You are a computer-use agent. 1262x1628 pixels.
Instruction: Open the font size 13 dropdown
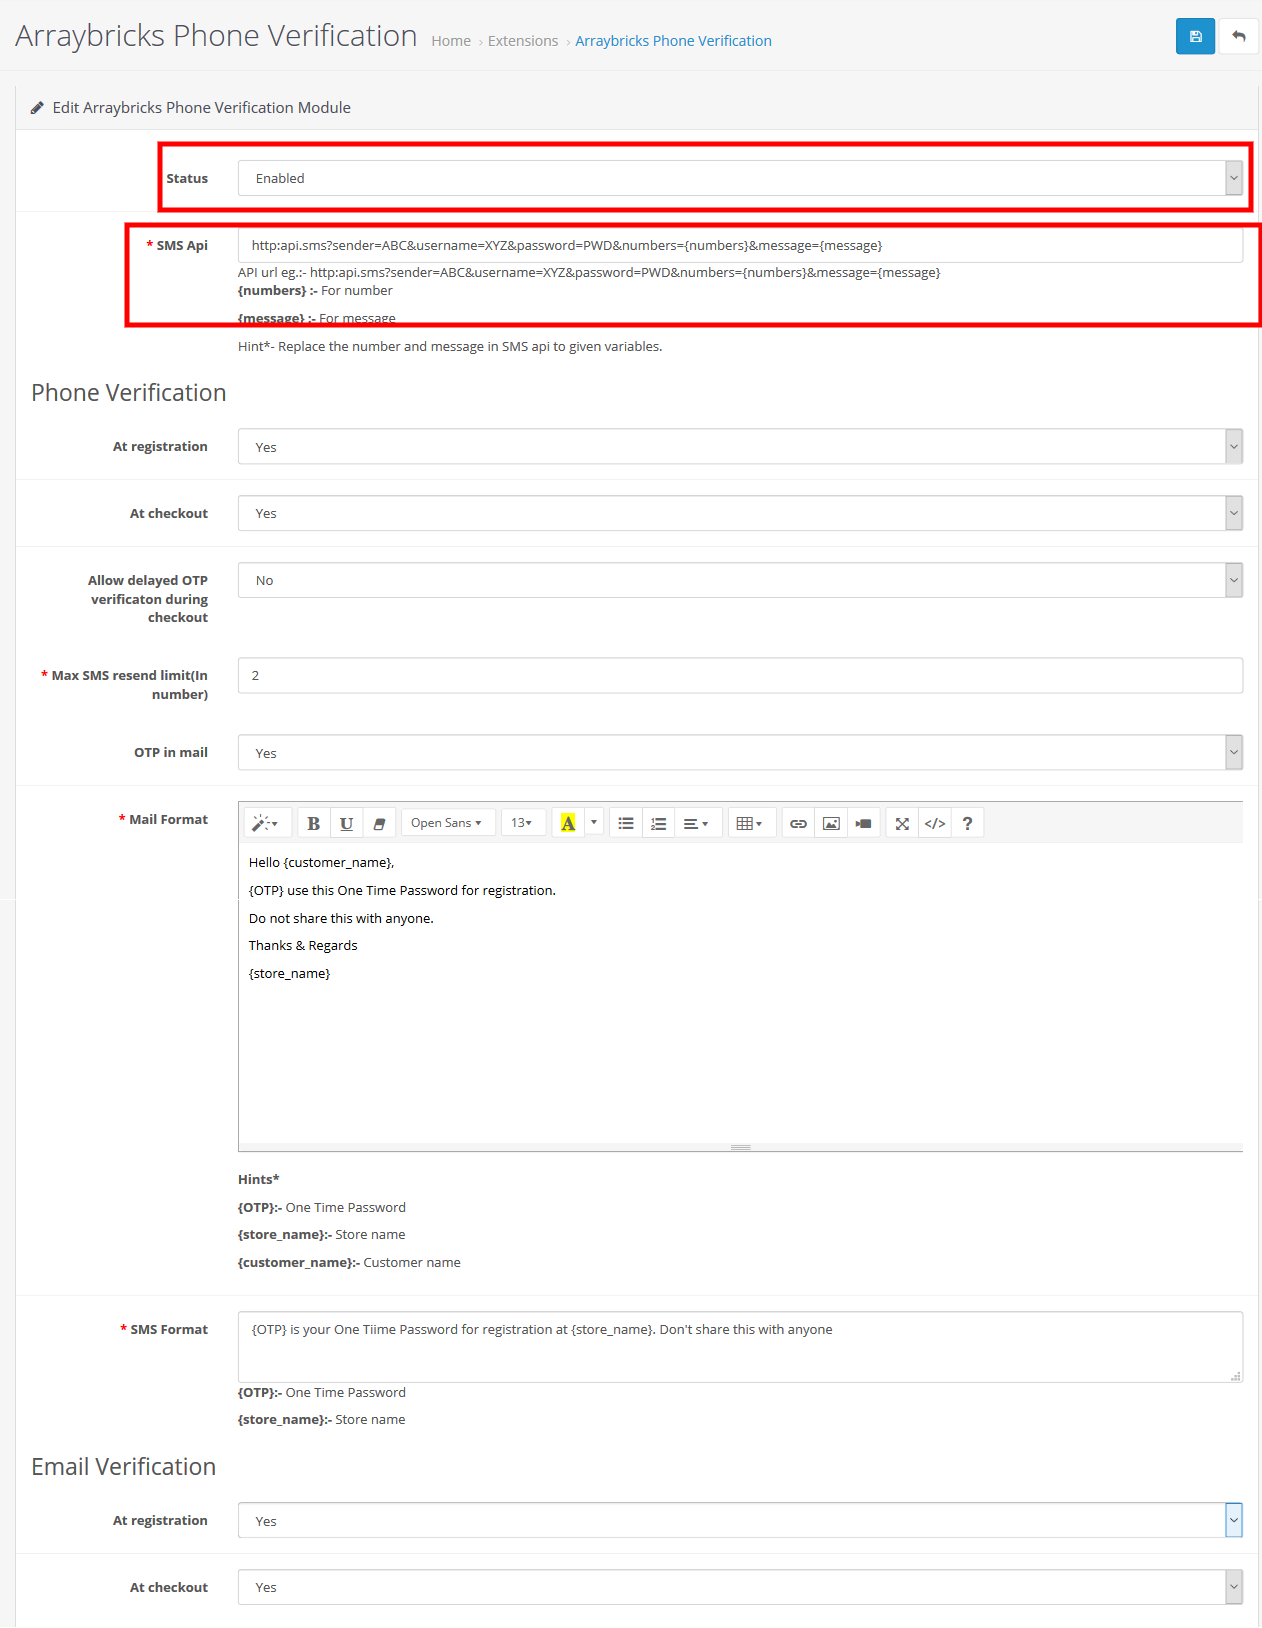click(522, 823)
